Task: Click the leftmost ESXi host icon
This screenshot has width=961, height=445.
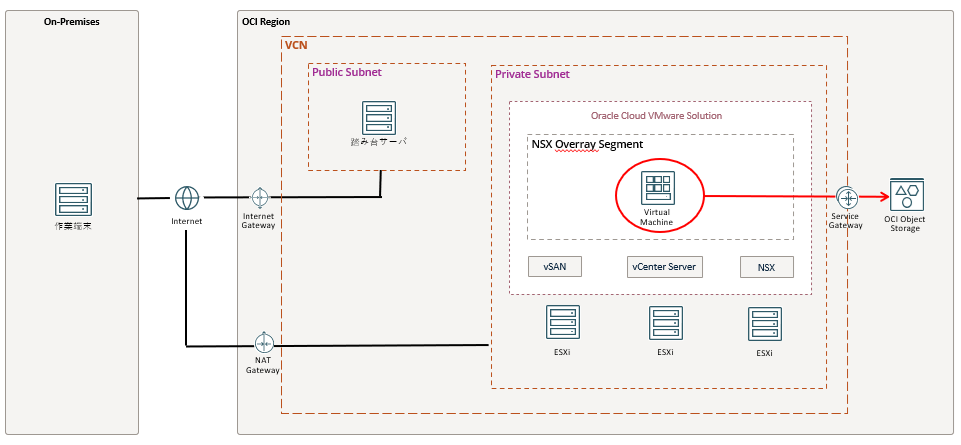Action: (x=563, y=324)
